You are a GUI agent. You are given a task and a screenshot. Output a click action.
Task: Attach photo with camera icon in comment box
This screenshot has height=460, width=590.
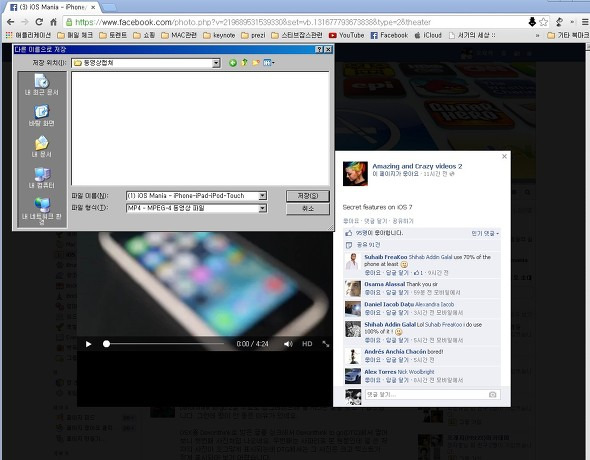493,395
